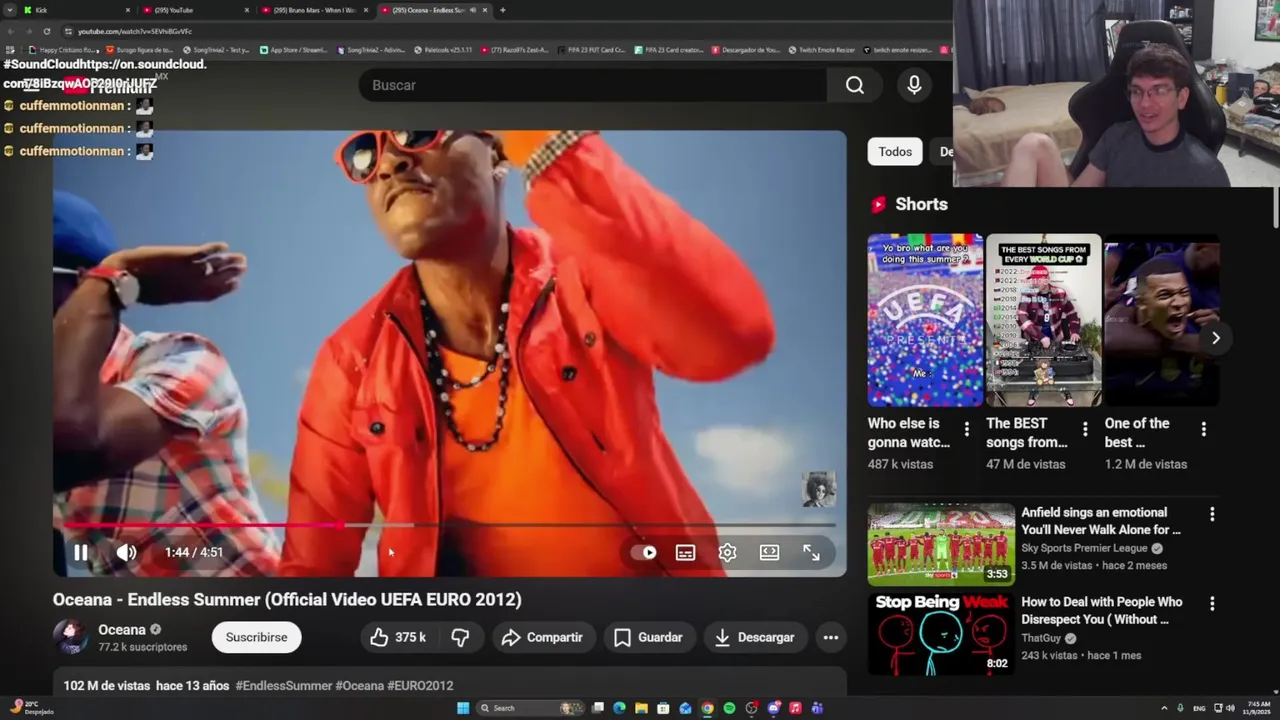Image resolution: width=1280 pixels, height=720 pixels.
Task: Dislike the Oceana video
Action: [460, 637]
